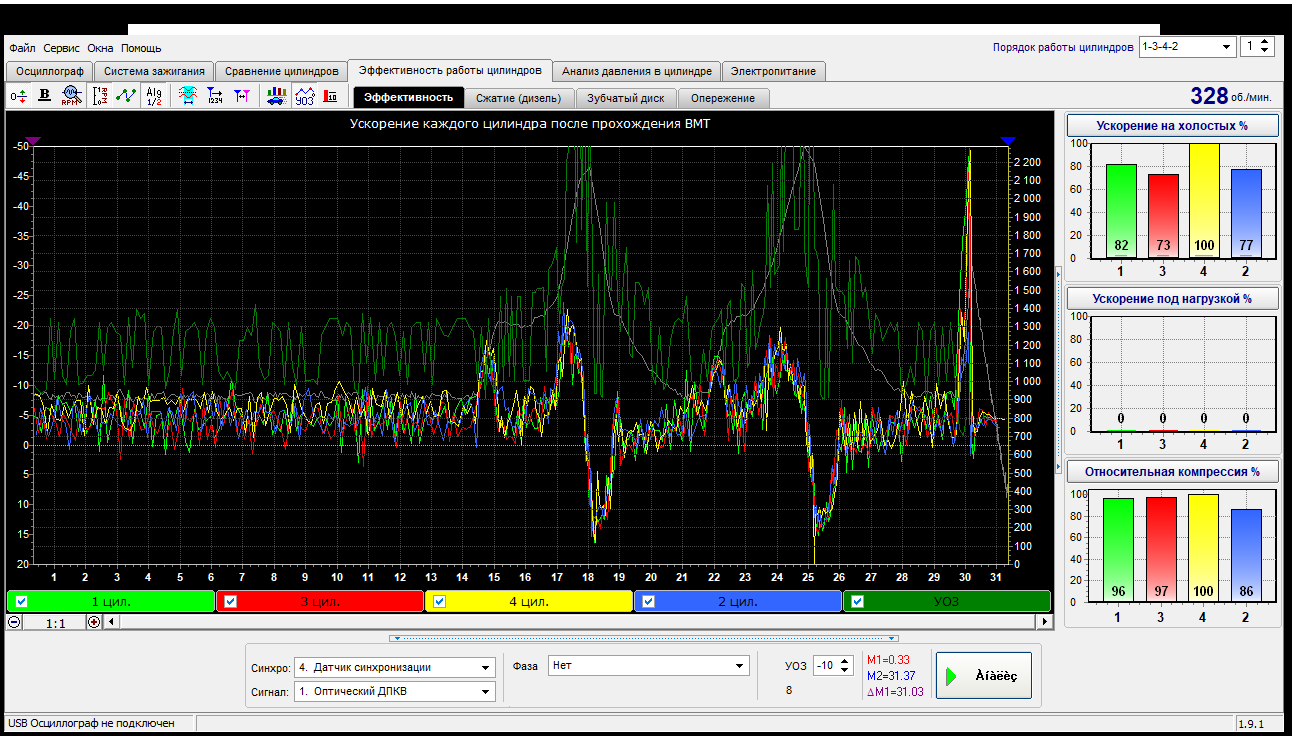1296x736 pixels.
Task: Collapse the right-side charts panel splitter
Action: 1059,370
